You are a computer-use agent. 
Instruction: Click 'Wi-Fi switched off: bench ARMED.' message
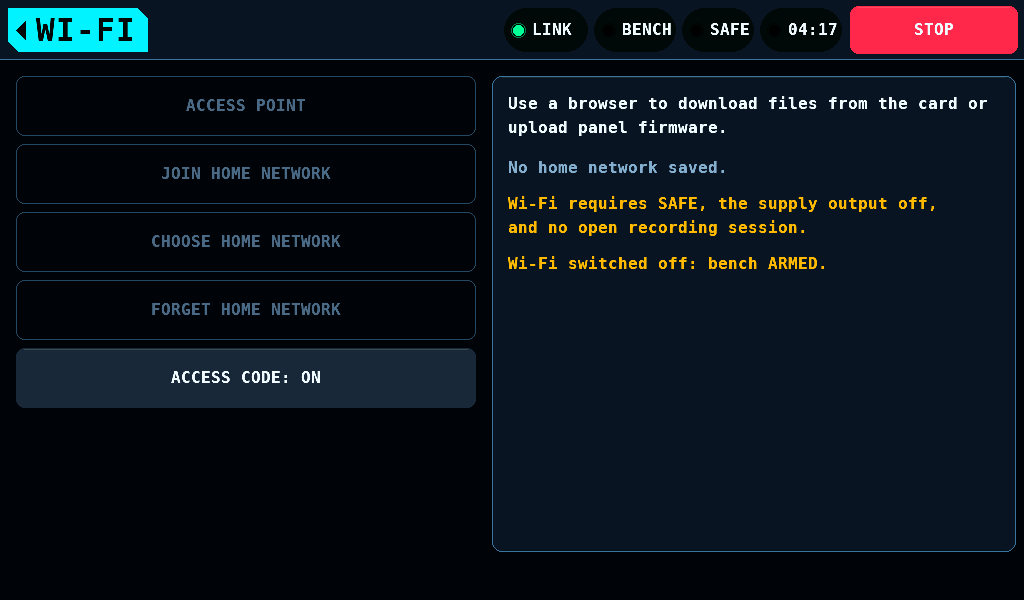pyautogui.click(x=667, y=264)
